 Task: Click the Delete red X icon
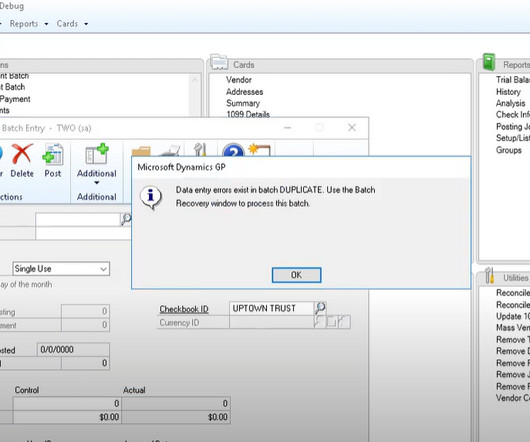(22, 154)
